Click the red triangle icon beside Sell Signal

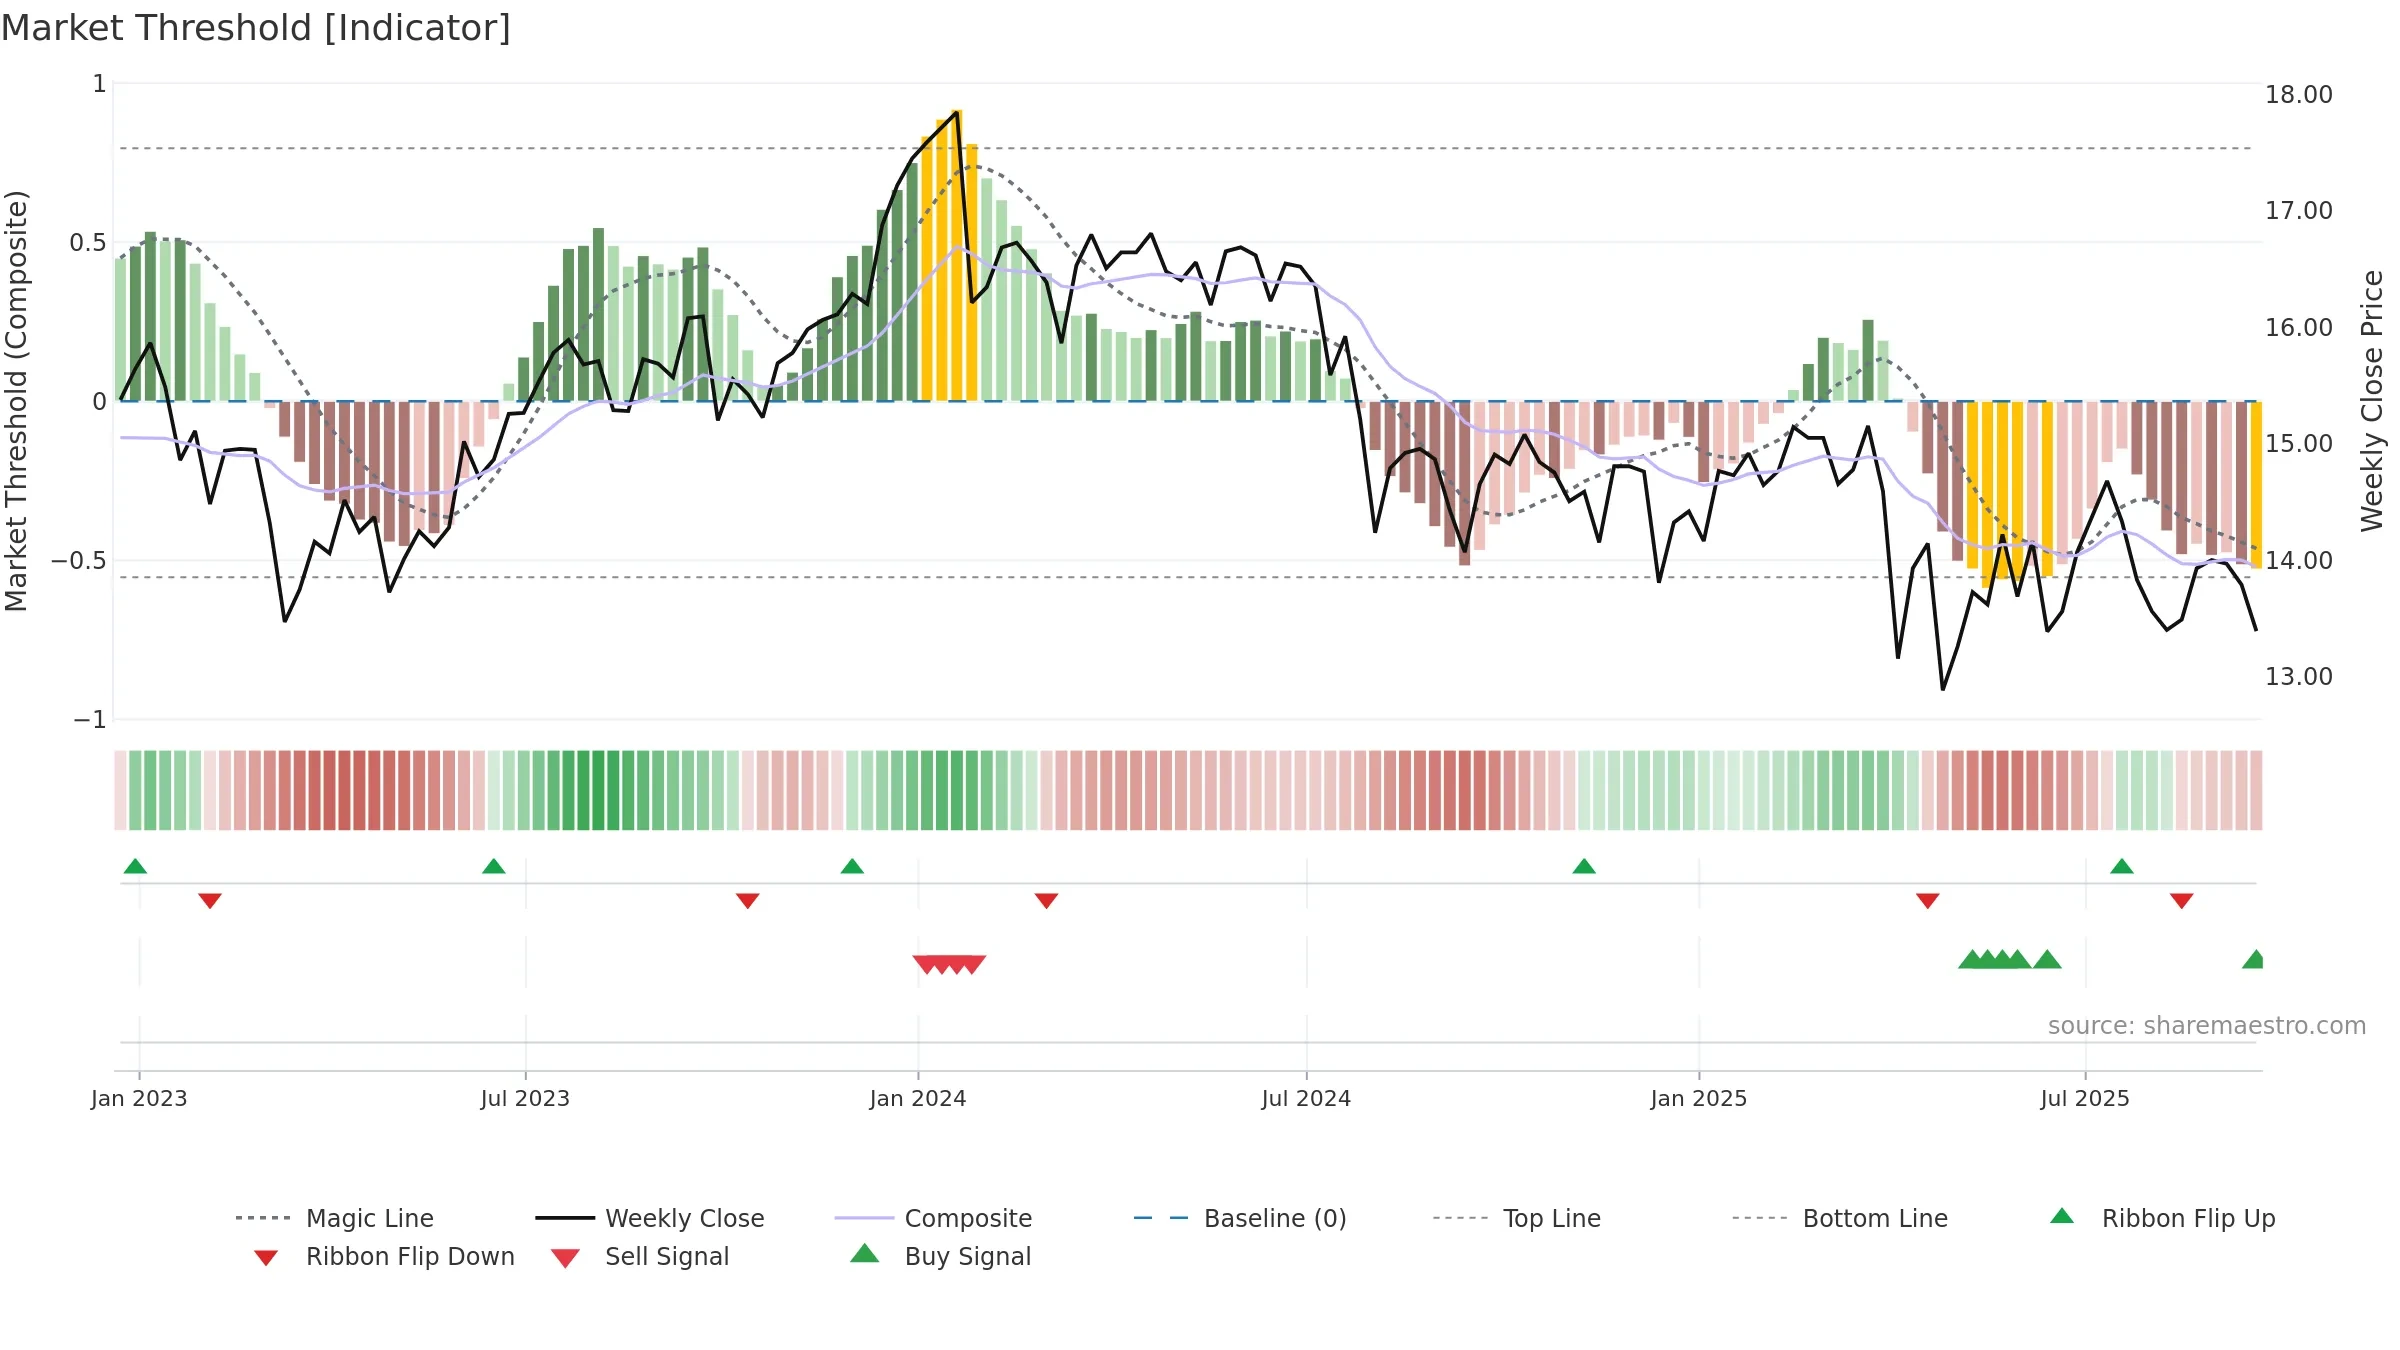coord(565,1258)
